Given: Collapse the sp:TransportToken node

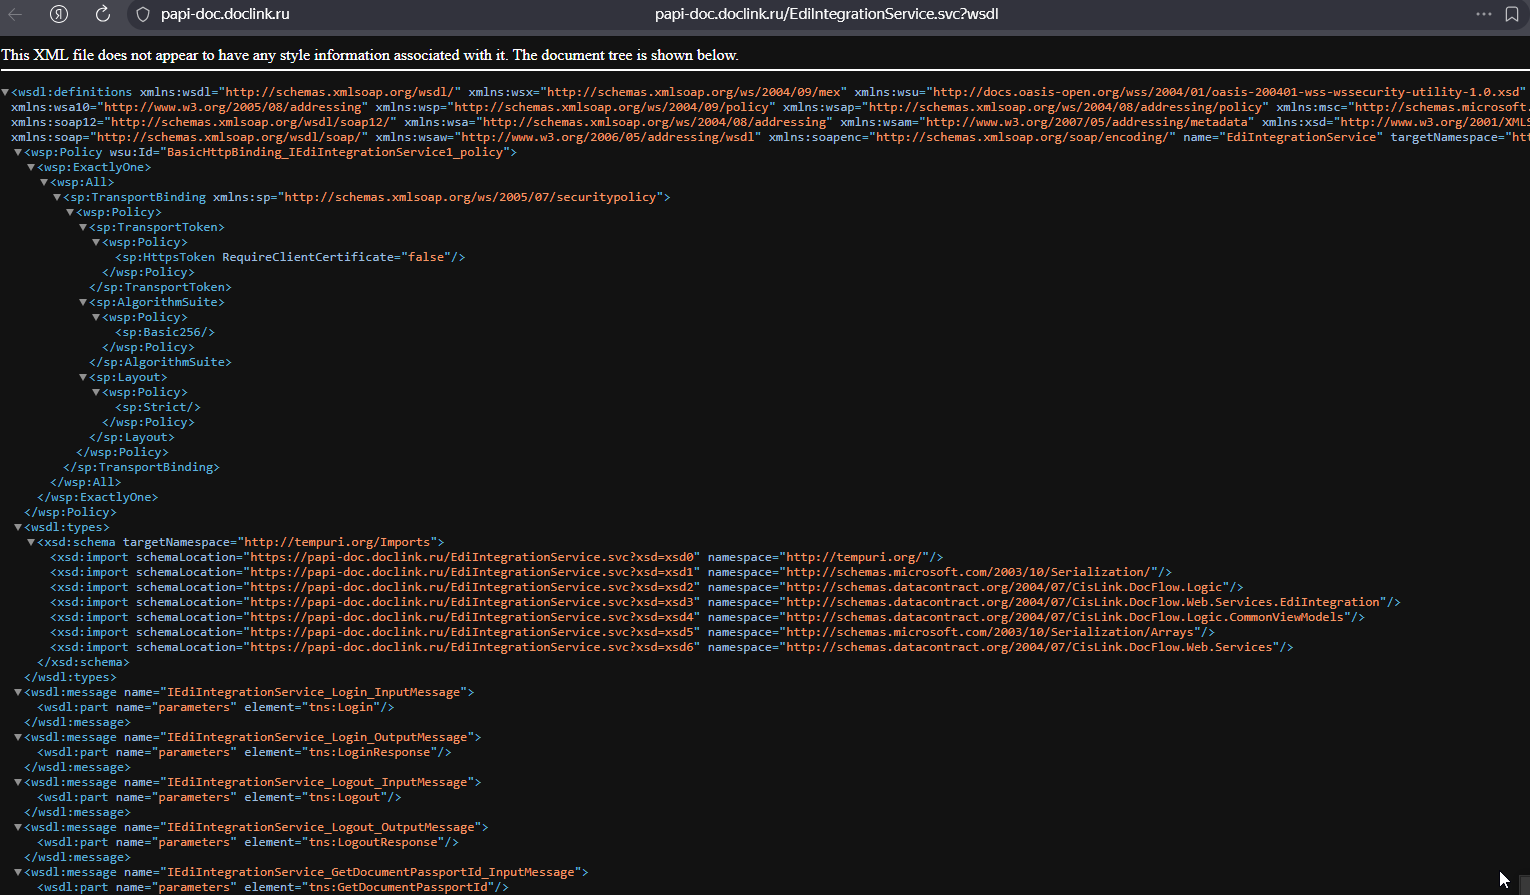Looking at the screenshot, I should (83, 227).
